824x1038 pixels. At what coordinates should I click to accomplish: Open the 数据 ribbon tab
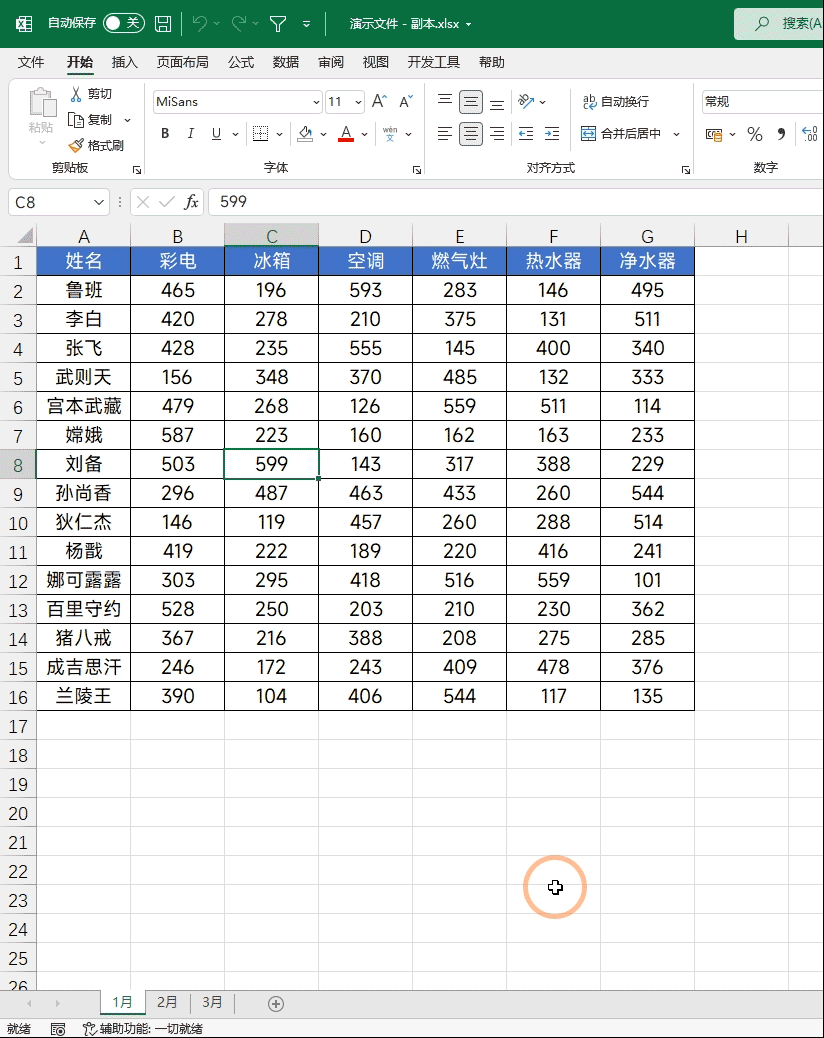point(285,61)
